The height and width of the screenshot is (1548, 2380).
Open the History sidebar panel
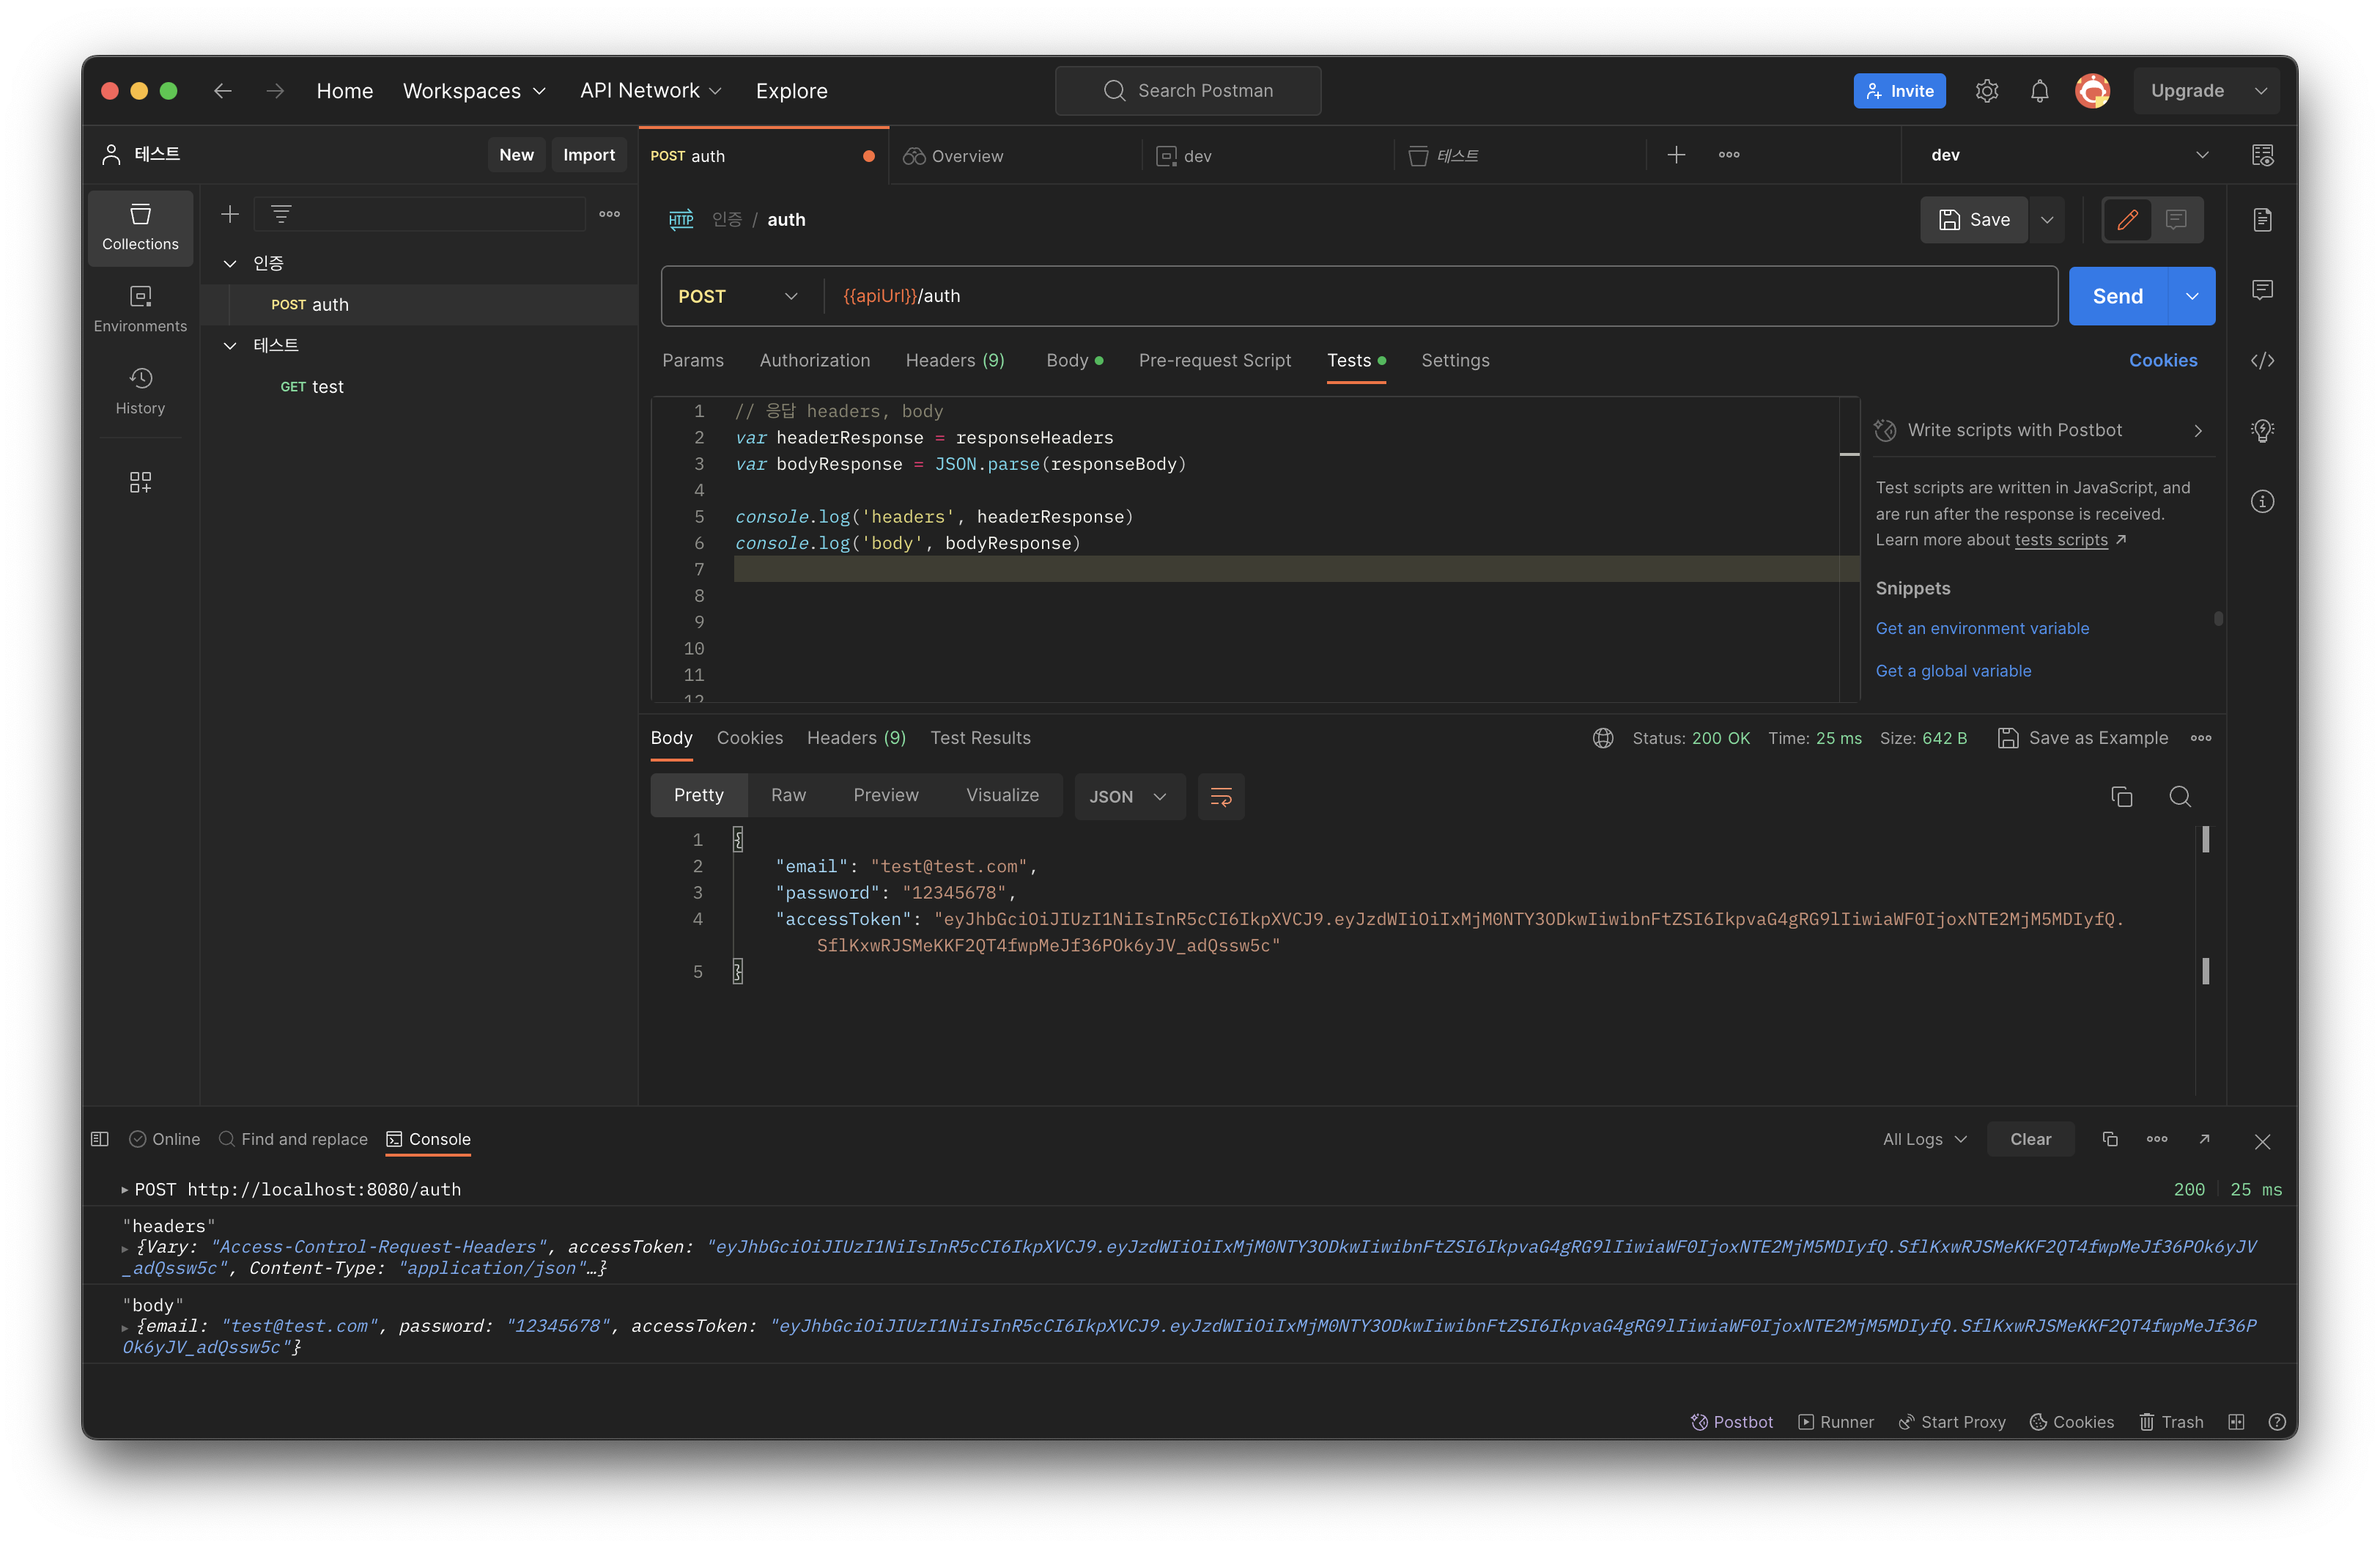point(140,391)
